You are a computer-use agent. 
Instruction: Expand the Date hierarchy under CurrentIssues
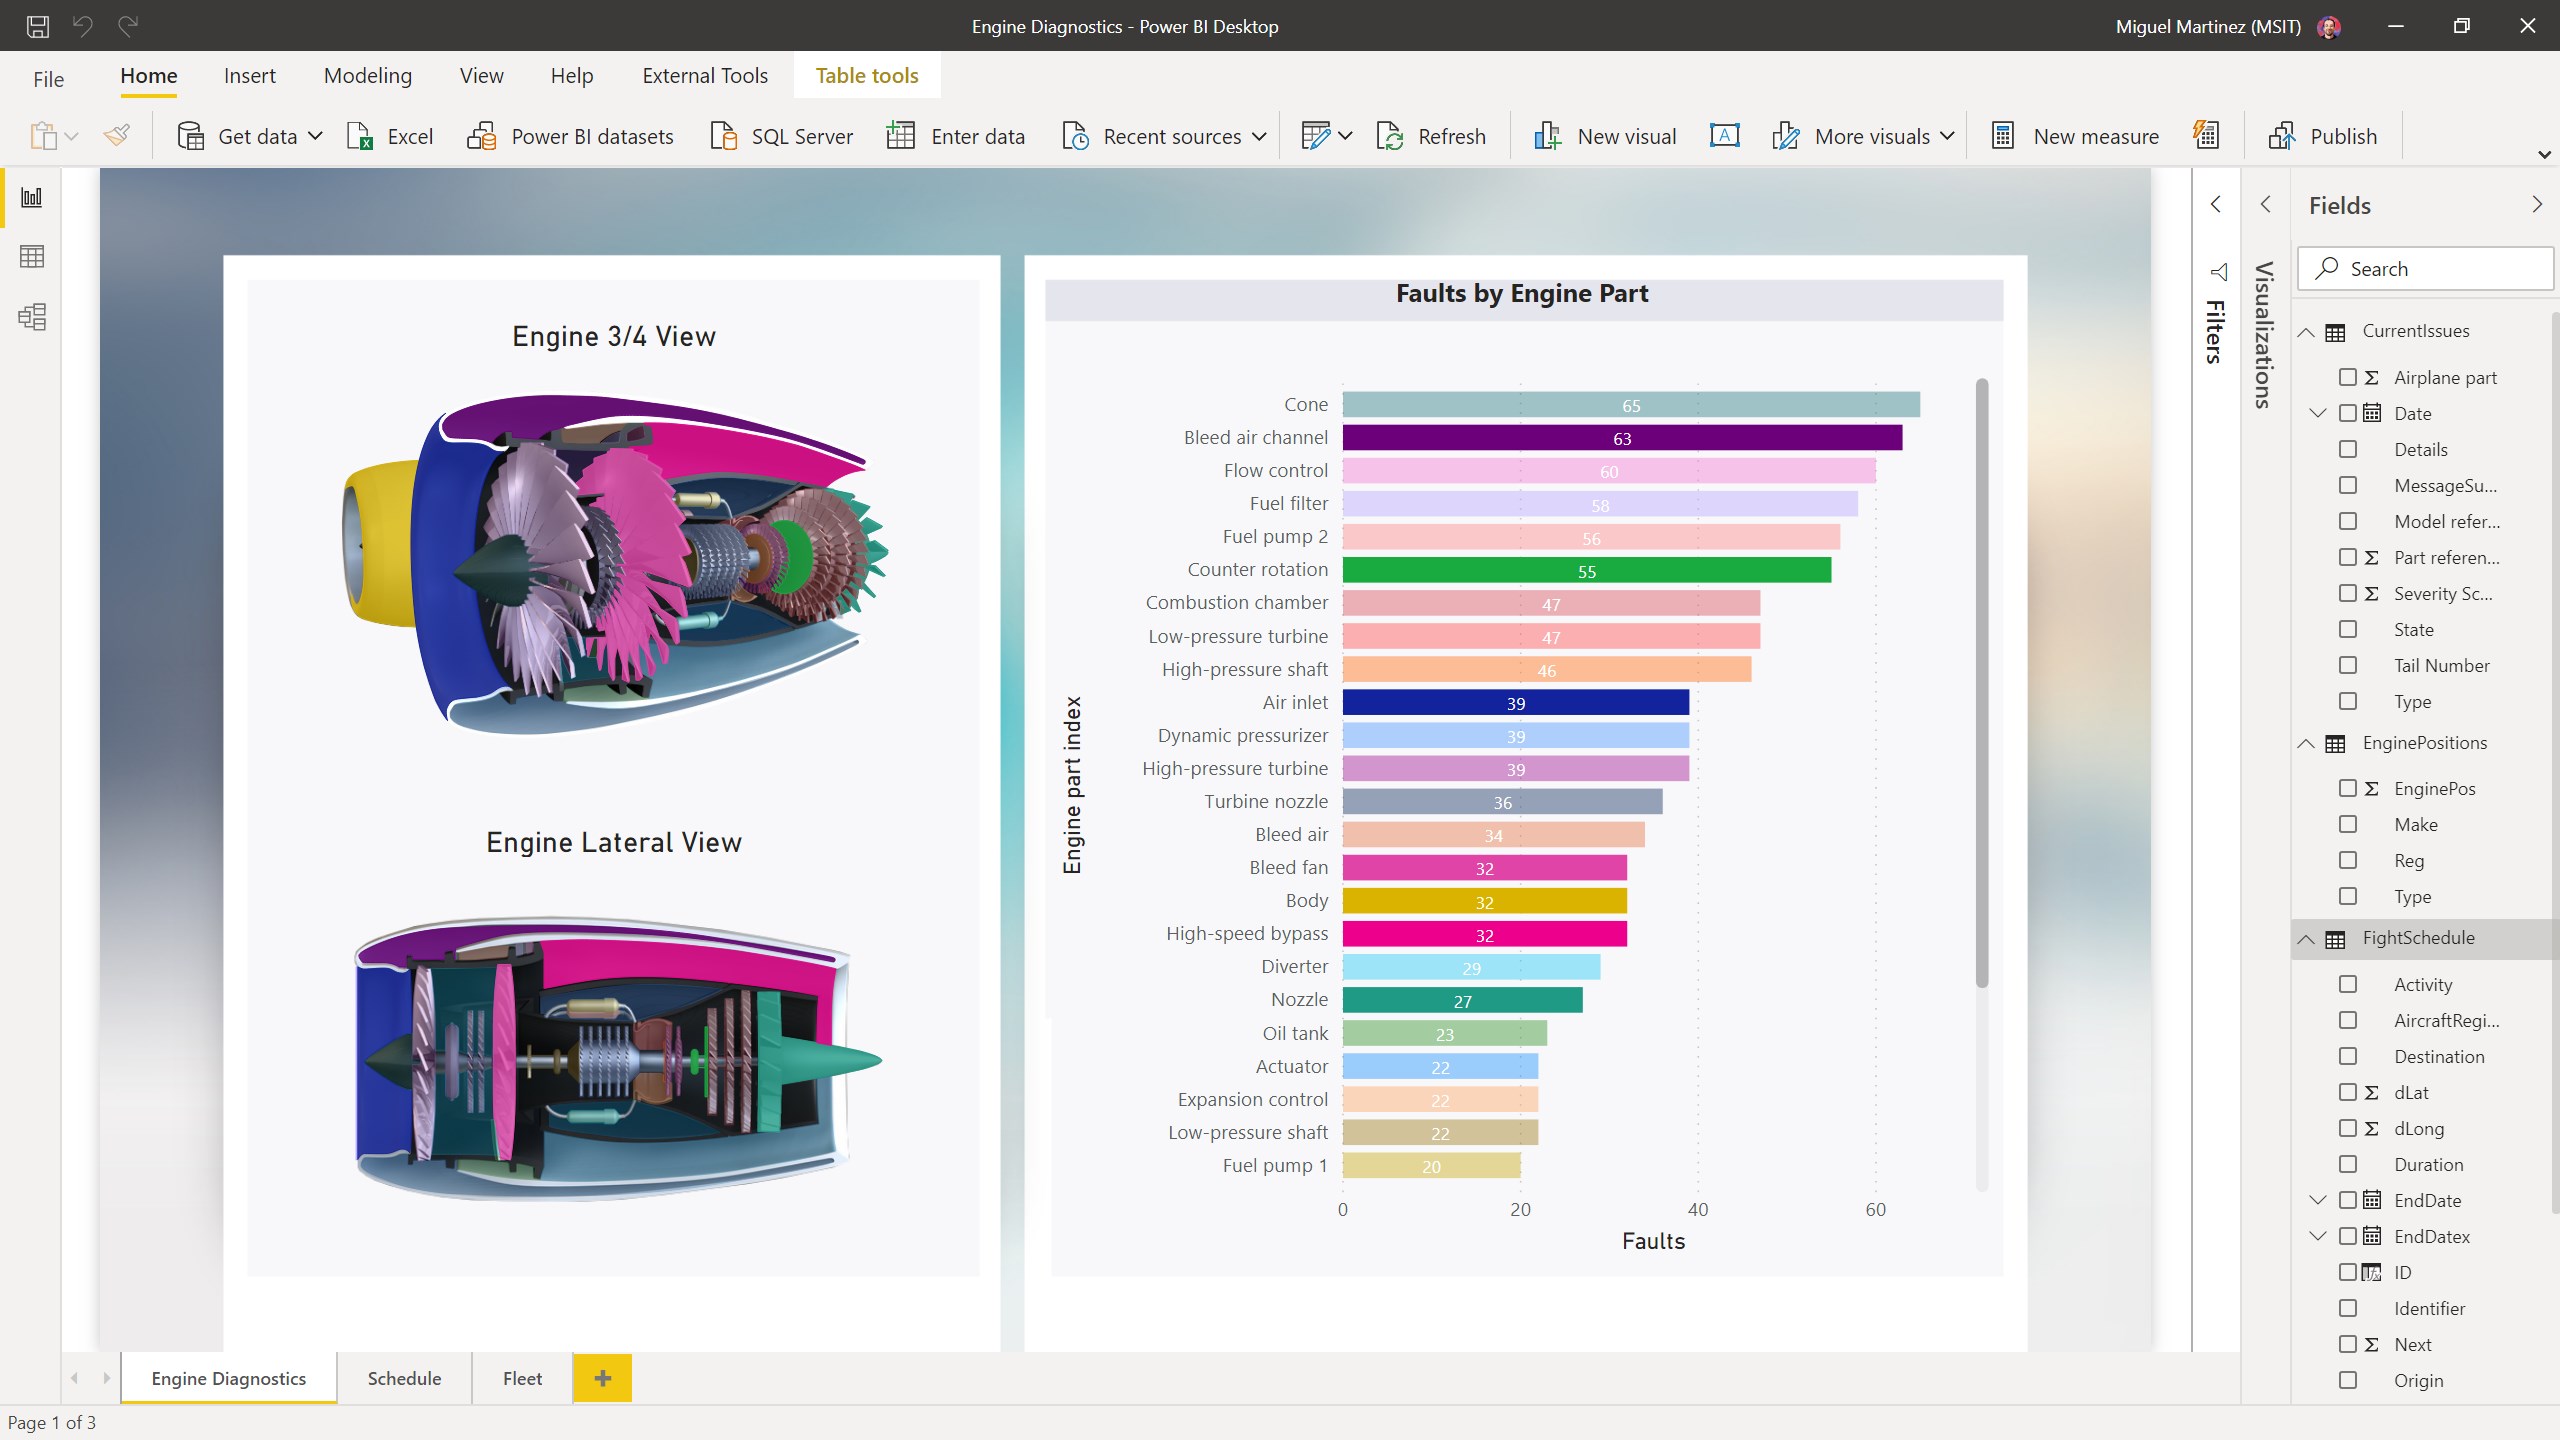pos(2318,413)
